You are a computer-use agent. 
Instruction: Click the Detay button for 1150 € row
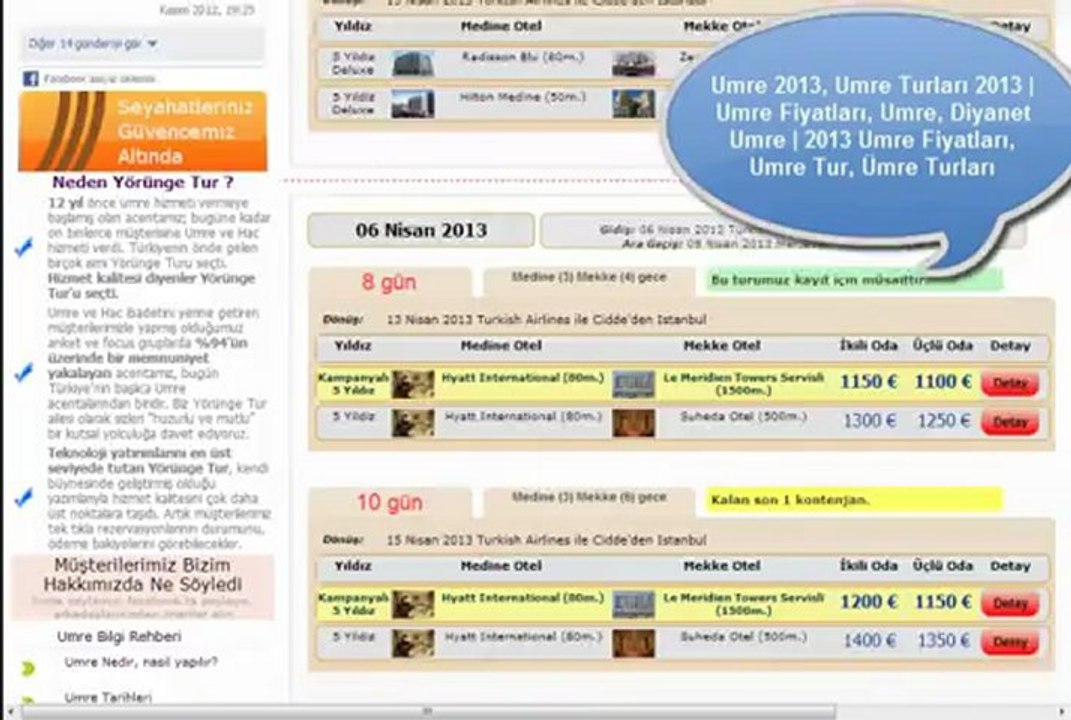(x=1010, y=383)
